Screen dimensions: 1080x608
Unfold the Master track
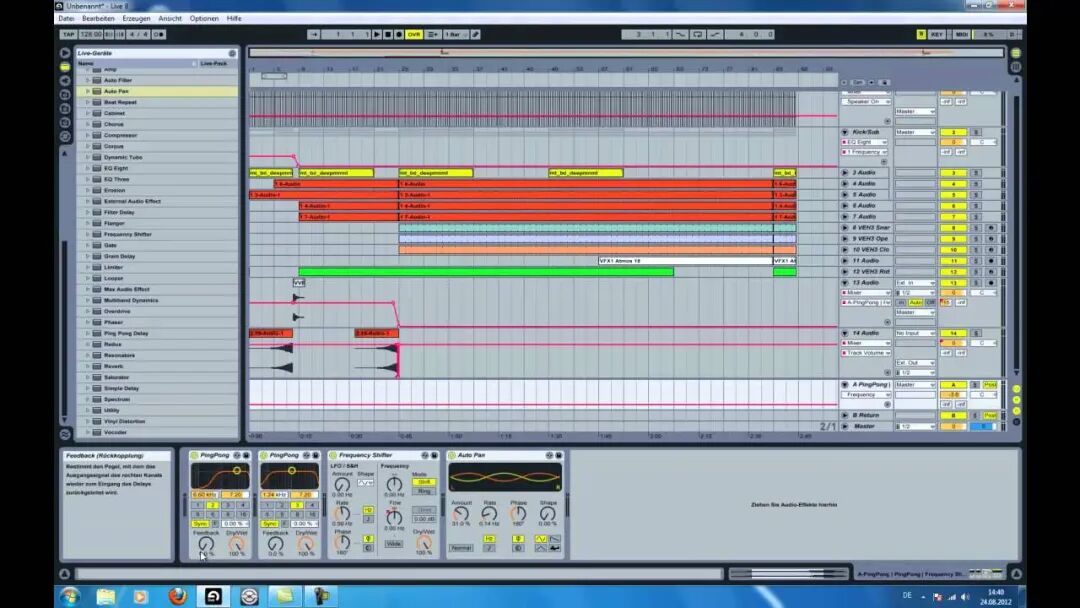(845, 426)
